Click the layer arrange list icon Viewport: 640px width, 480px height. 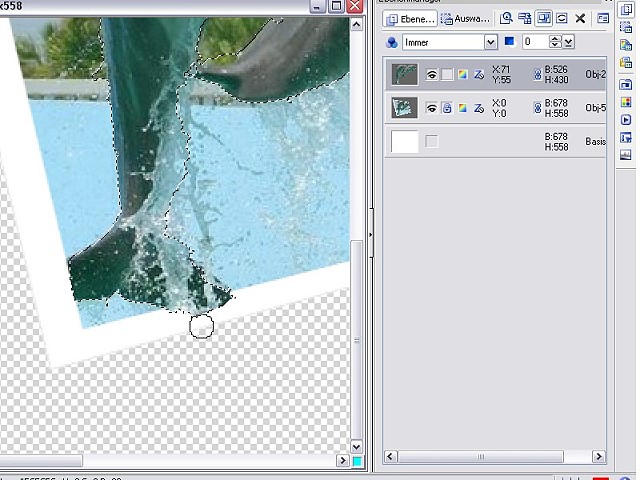524,18
